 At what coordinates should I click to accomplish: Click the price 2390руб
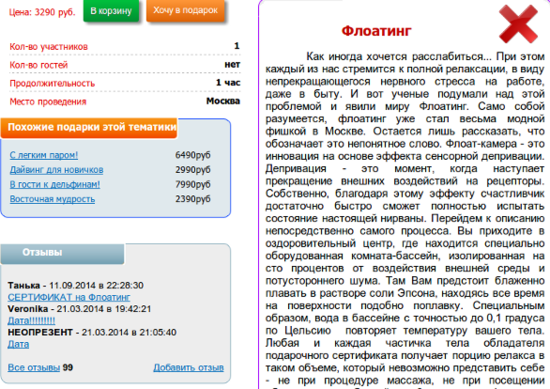[193, 199]
